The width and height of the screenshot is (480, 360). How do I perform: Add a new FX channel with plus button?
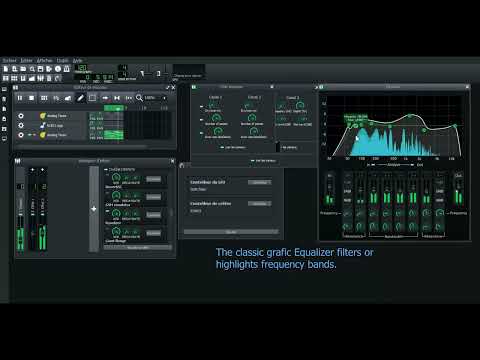point(94,209)
